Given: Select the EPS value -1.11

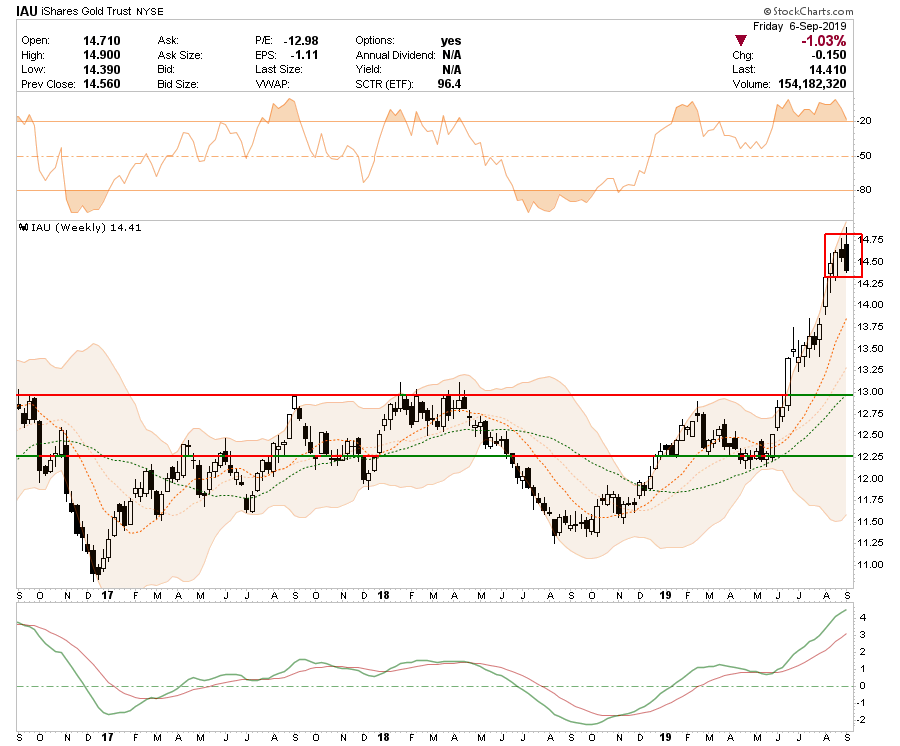Looking at the screenshot, I should [304, 55].
